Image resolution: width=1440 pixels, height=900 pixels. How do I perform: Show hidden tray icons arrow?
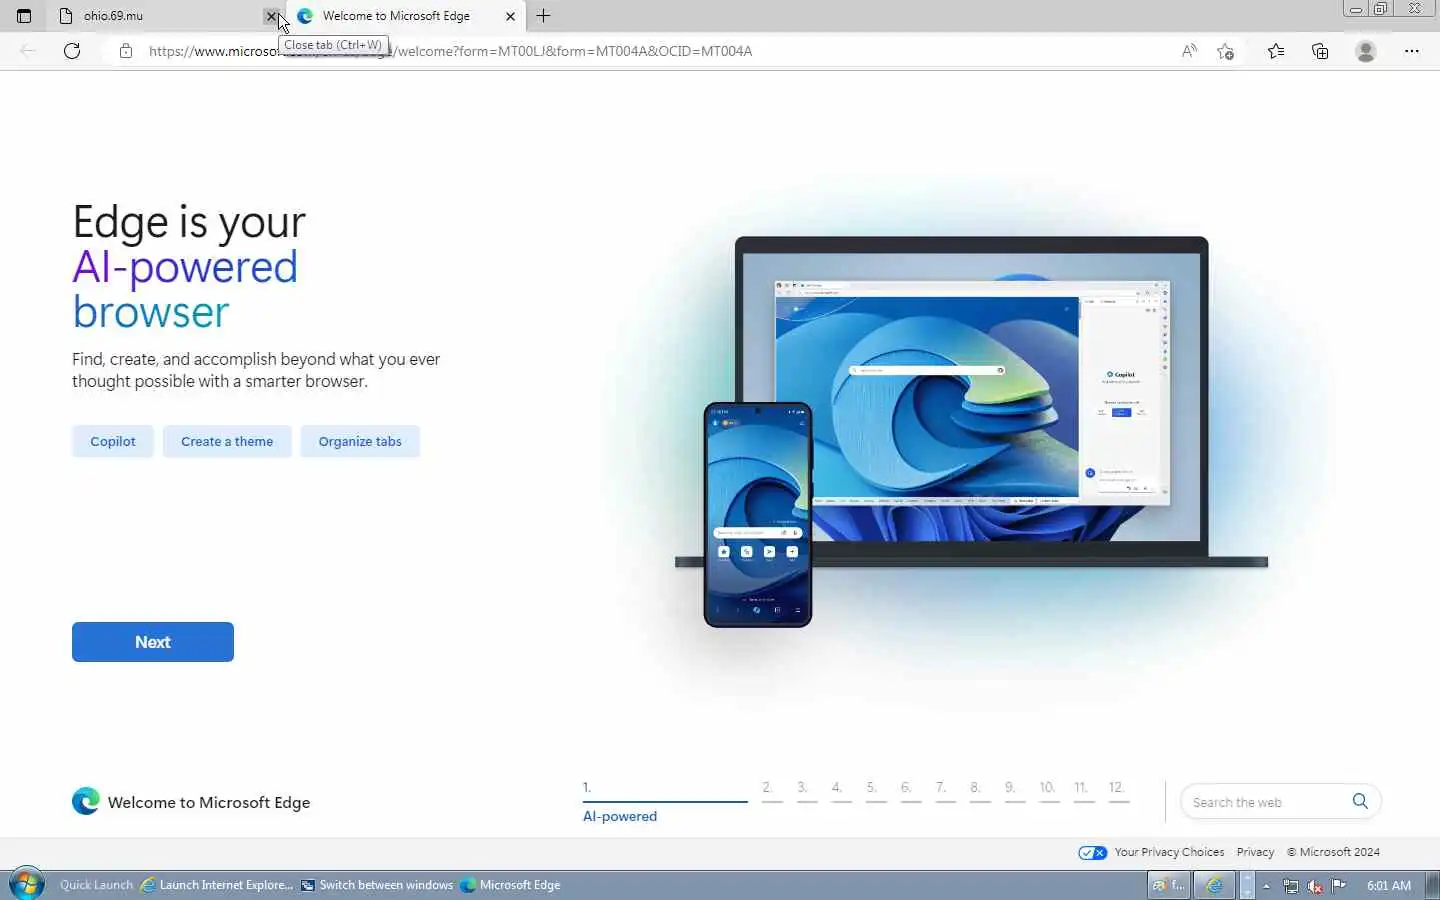click(x=1266, y=886)
